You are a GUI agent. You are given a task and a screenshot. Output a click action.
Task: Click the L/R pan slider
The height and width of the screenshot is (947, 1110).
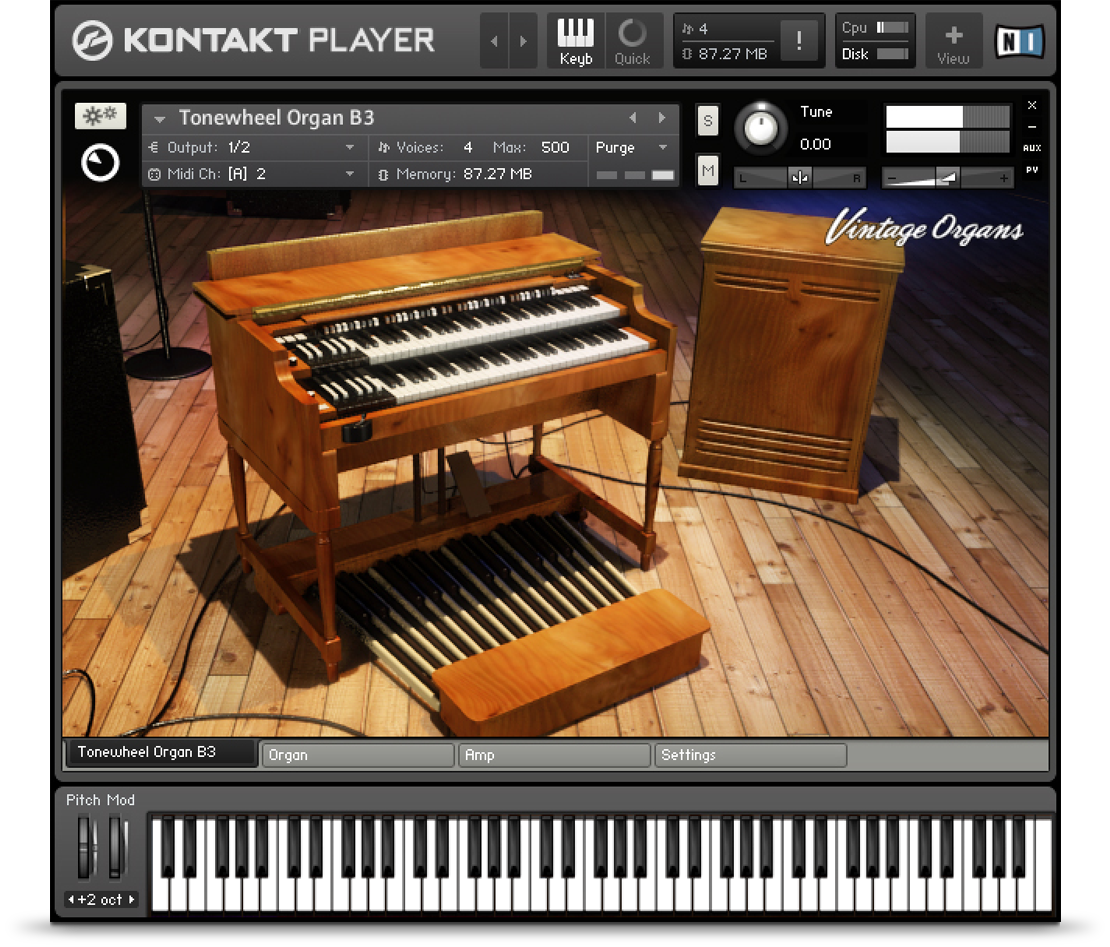tap(800, 178)
